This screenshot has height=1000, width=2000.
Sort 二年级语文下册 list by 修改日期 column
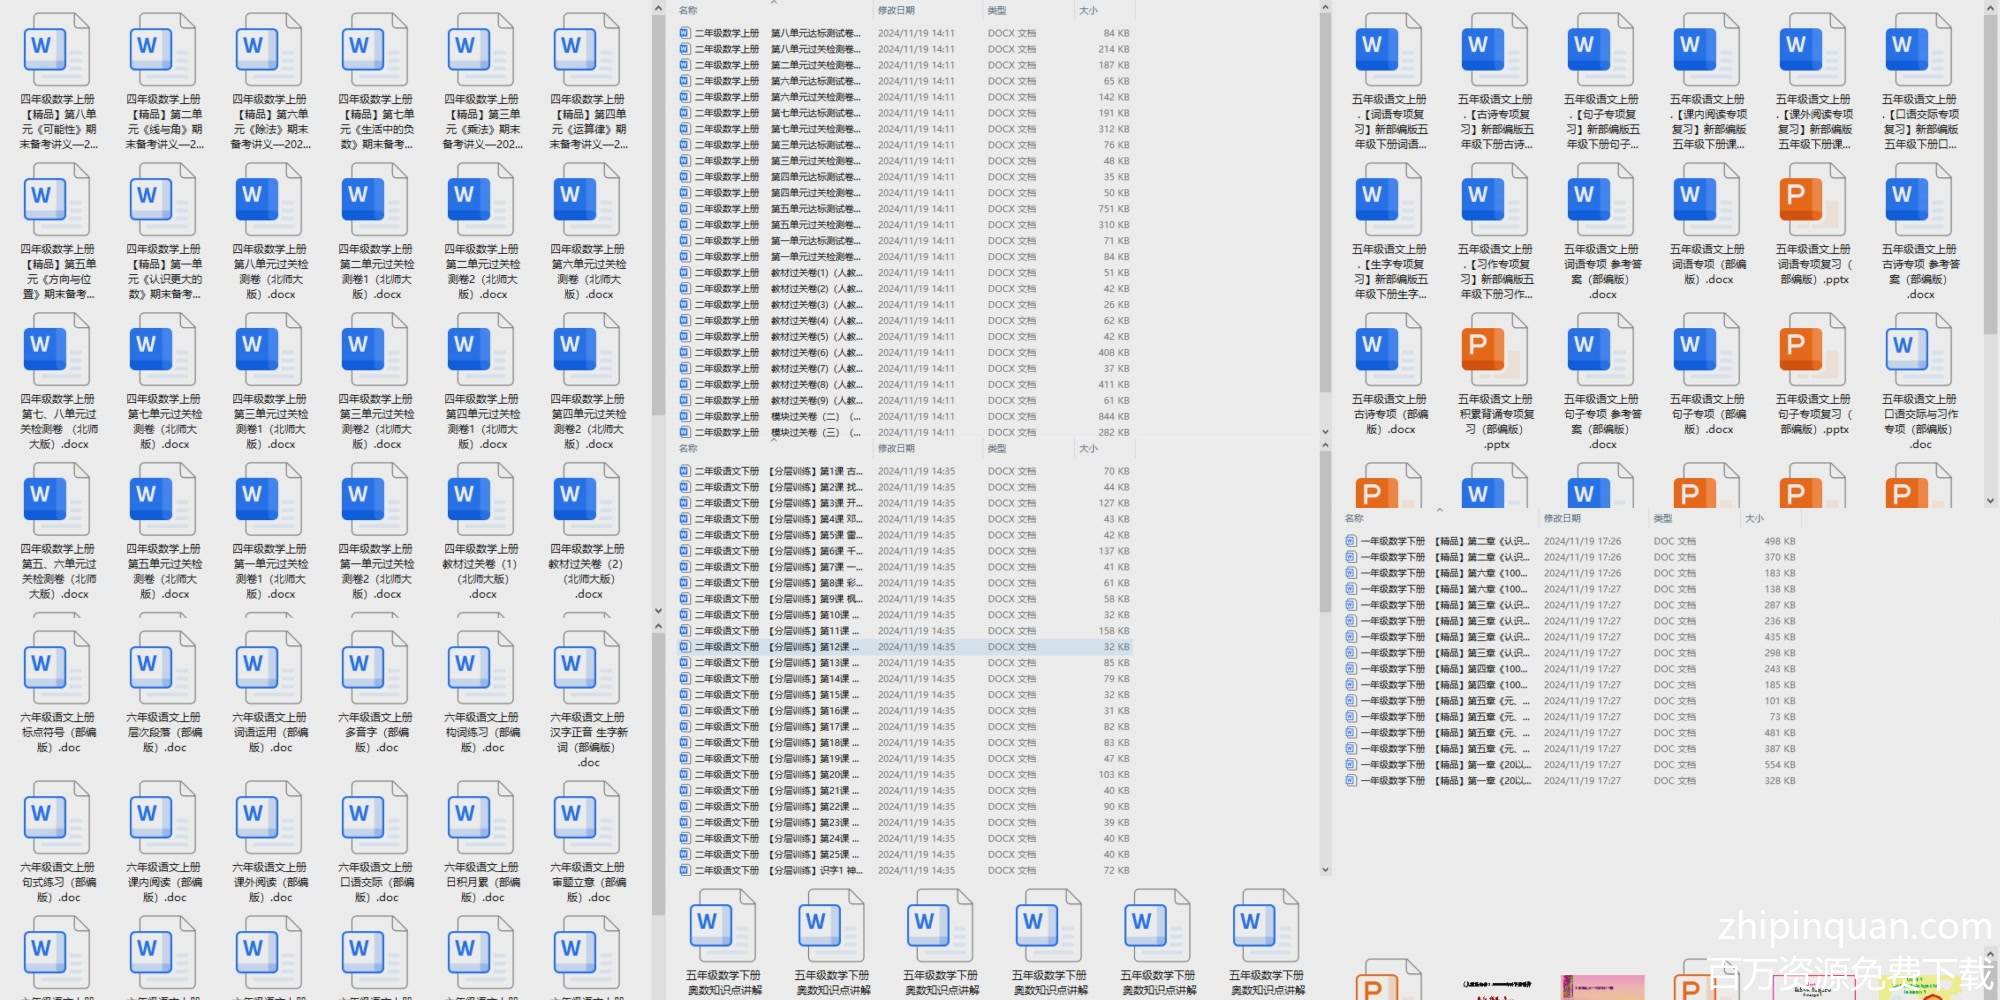(897, 449)
